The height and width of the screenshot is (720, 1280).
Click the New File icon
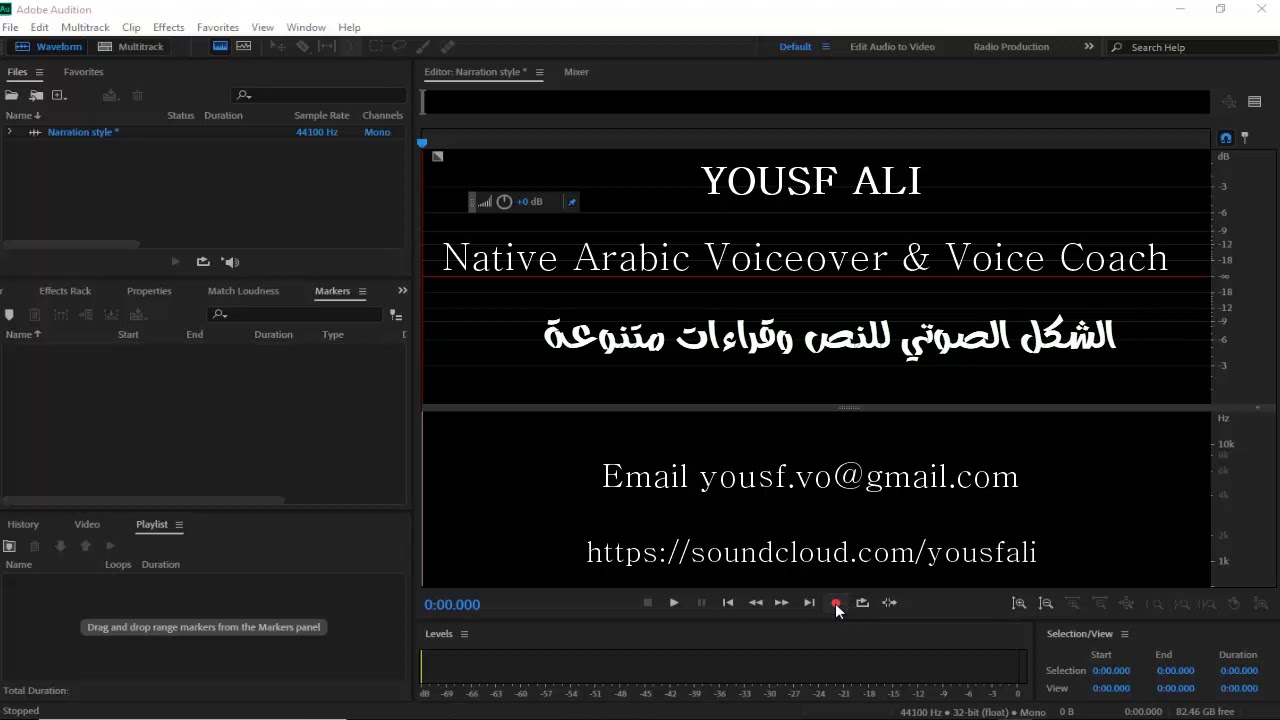pos(59,95)
